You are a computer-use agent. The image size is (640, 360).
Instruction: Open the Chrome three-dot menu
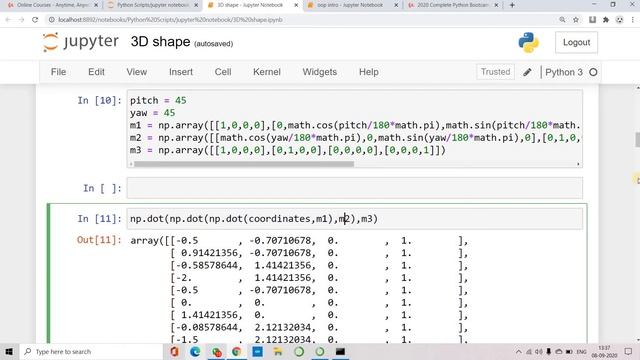633,20
